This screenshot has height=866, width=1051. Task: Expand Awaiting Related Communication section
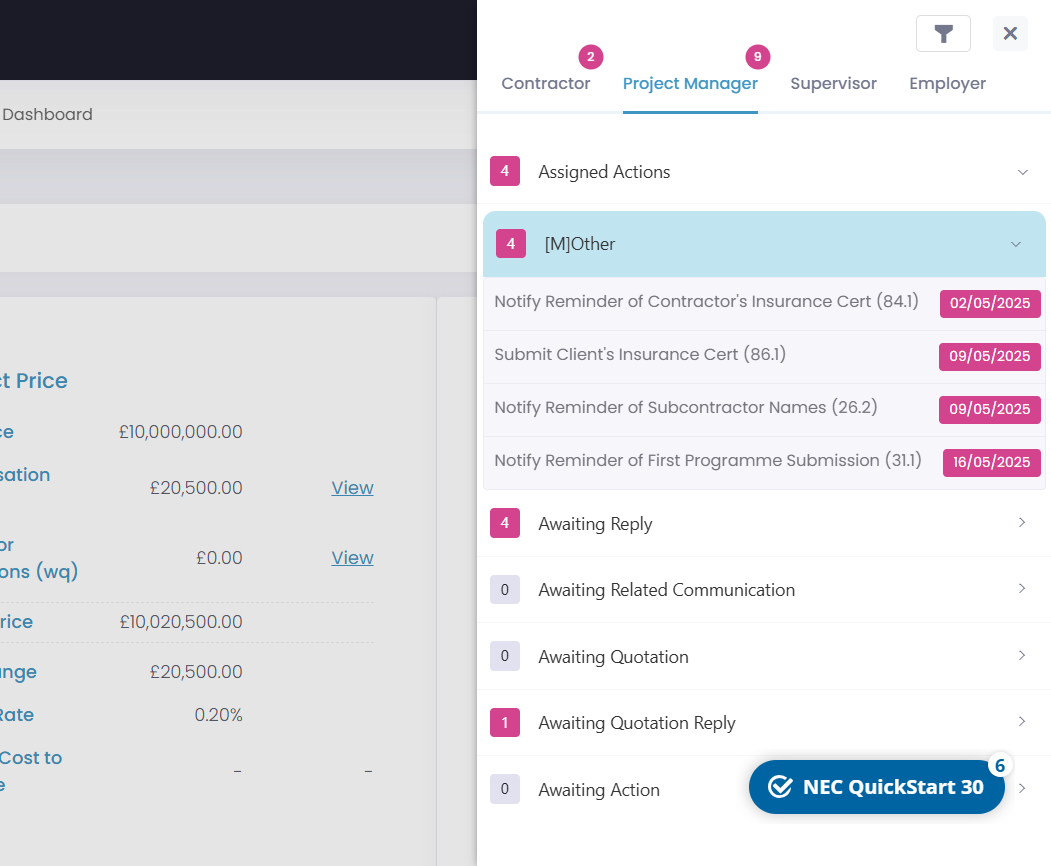tap(1021, 589)
